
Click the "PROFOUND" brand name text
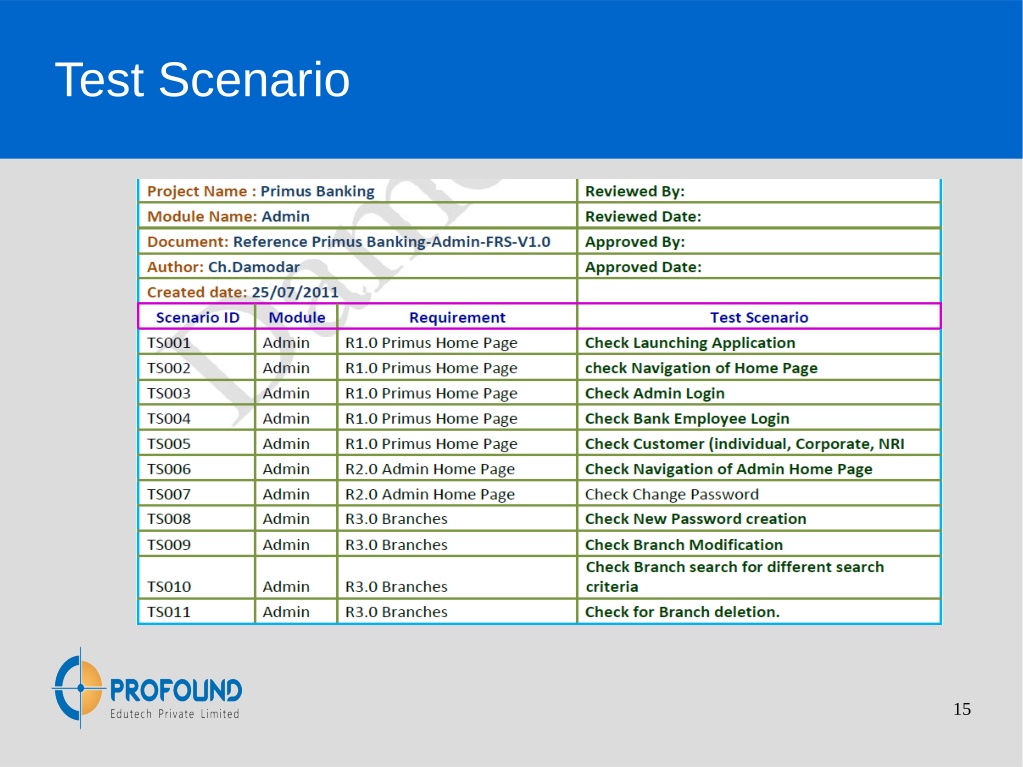pos(176,690)
